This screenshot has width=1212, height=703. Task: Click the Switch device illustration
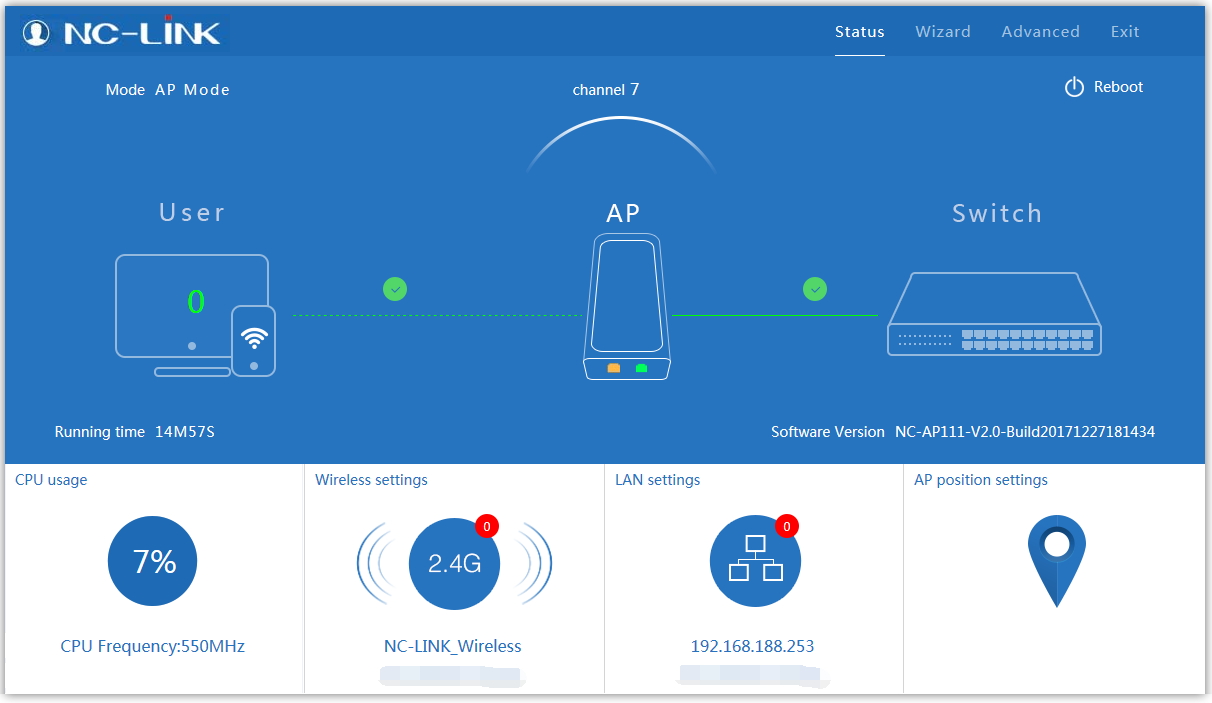(995, 314)
